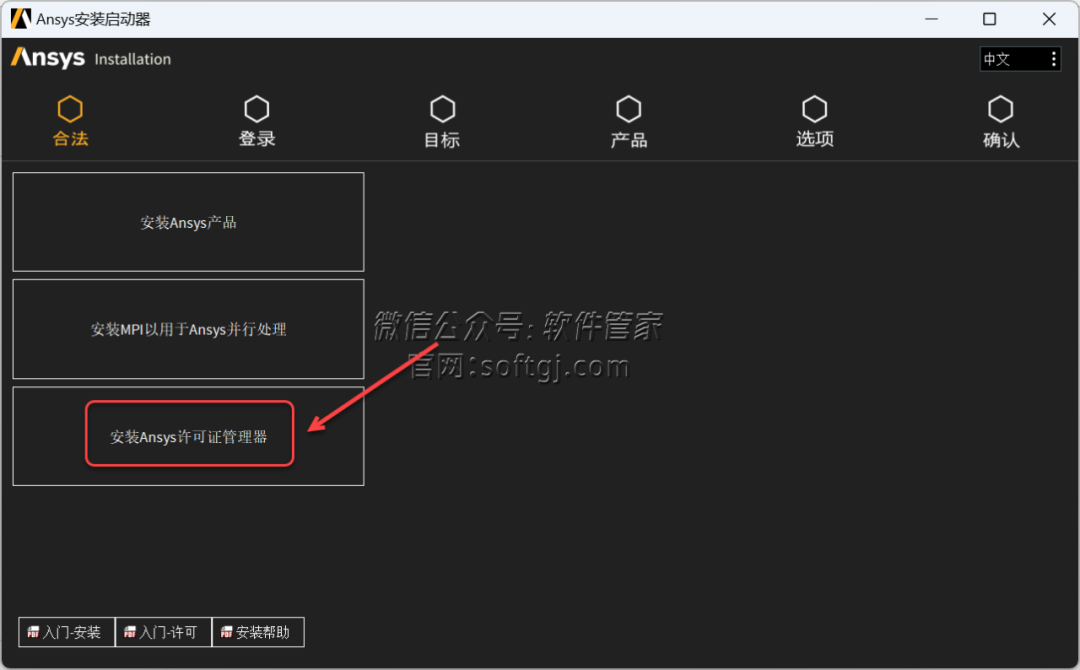Click the 登录 step hexagon icon

[x=257, y=109]
